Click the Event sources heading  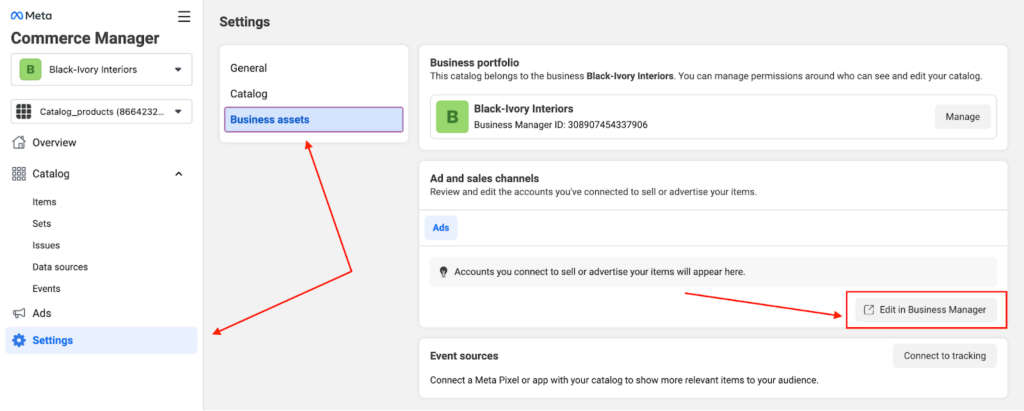464,356
